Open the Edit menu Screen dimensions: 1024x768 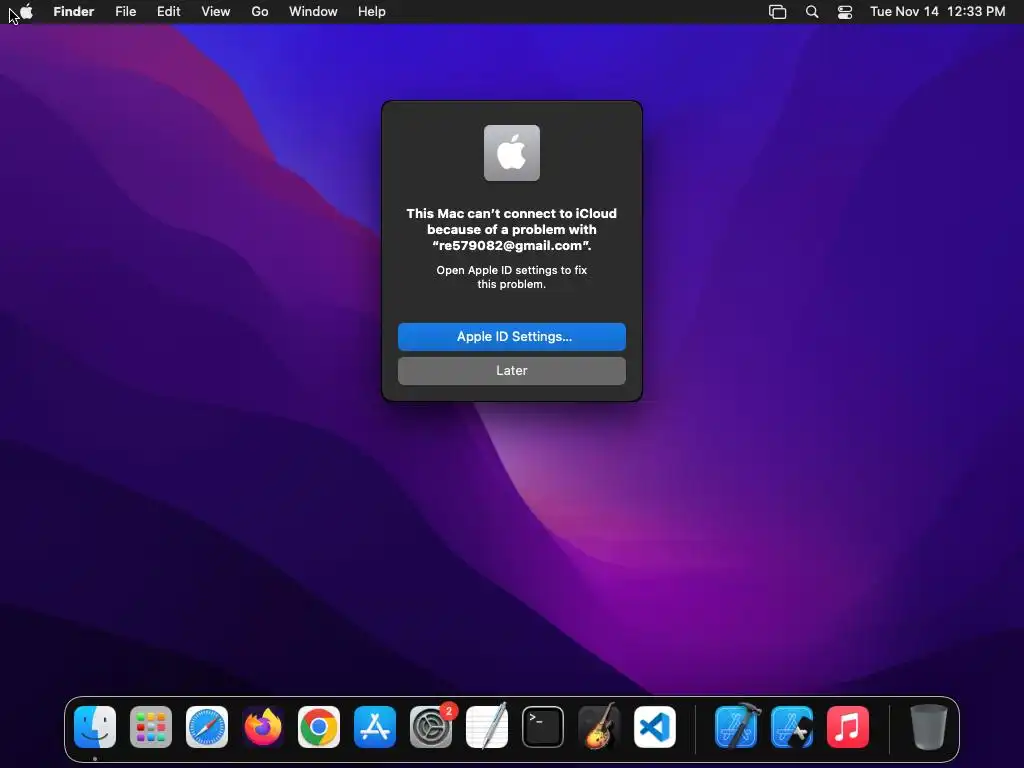168,12
